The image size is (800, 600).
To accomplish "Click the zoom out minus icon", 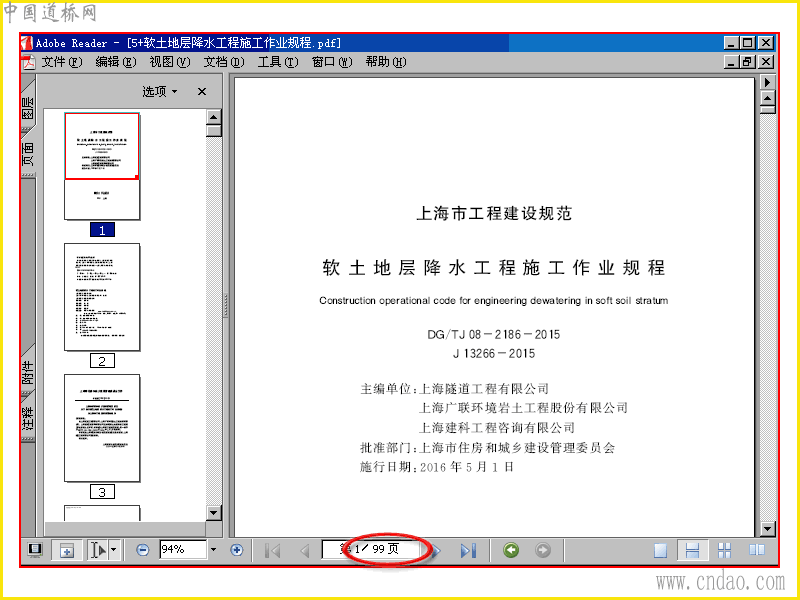I will pos(143,550).
